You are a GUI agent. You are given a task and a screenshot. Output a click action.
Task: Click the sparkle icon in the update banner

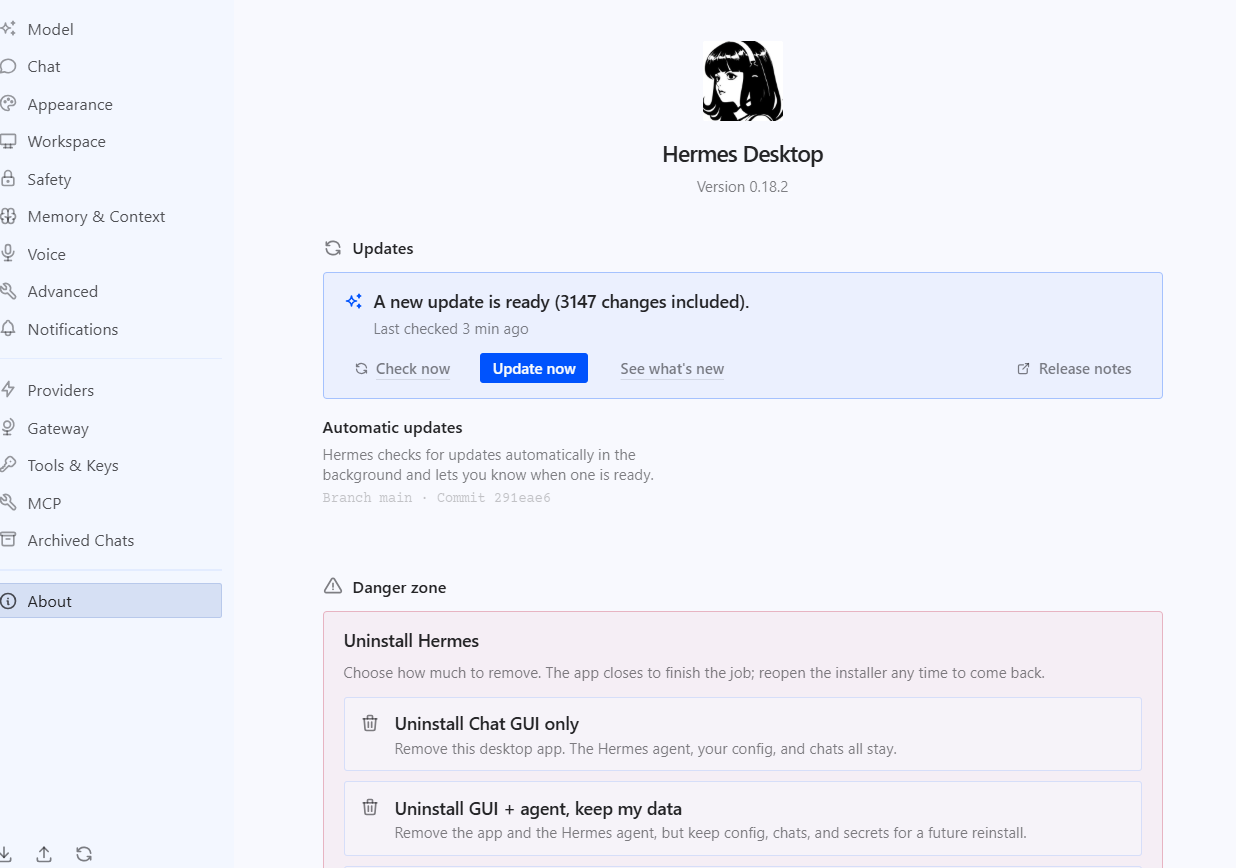pos(354,301)
